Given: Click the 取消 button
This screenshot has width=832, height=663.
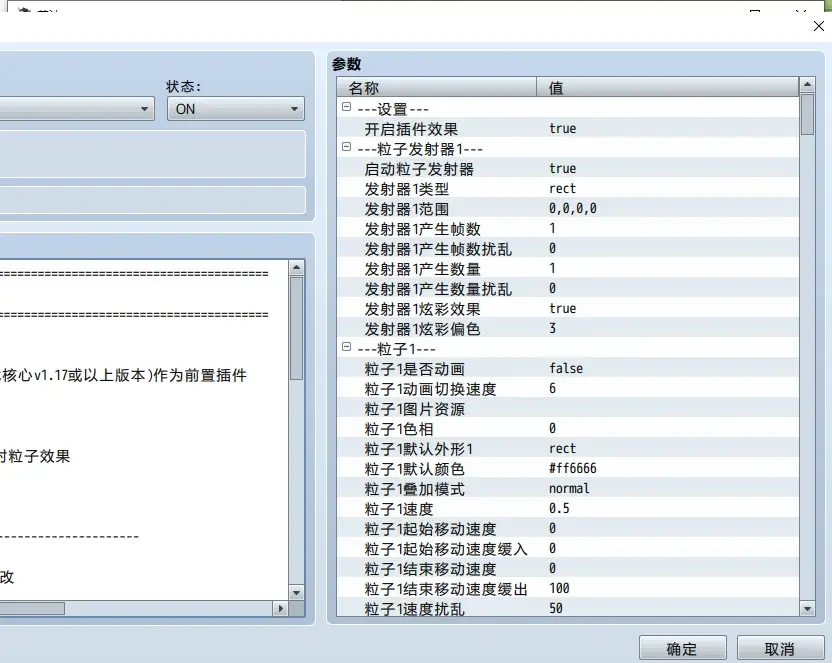Looking at the screenshot, I should pyautogui.click(x=780, y=649).
